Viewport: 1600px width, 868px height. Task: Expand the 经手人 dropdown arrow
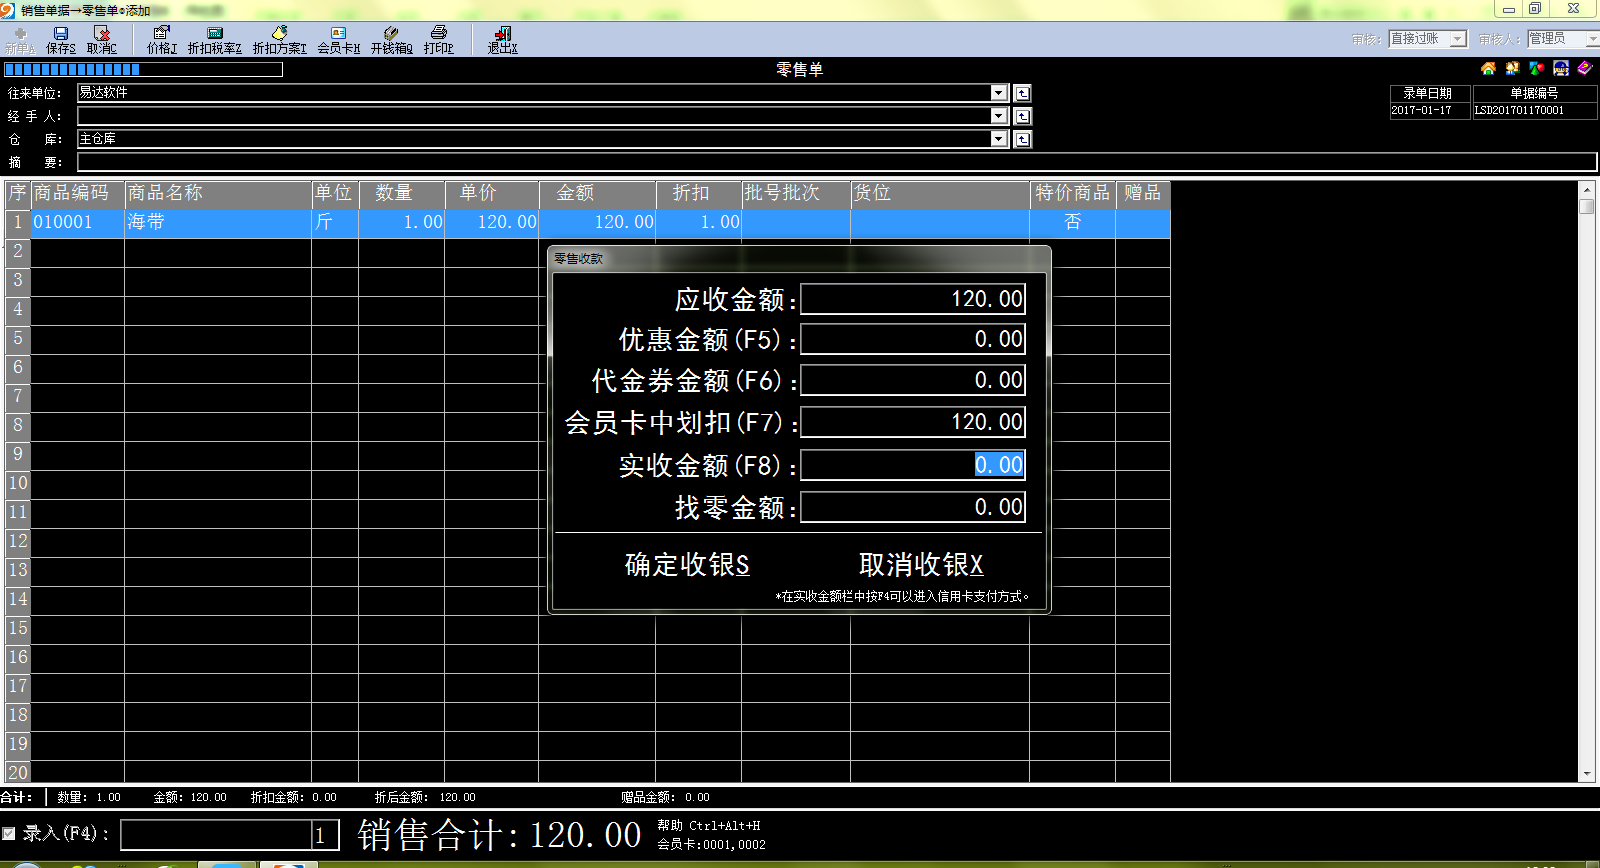click(998, 116)
